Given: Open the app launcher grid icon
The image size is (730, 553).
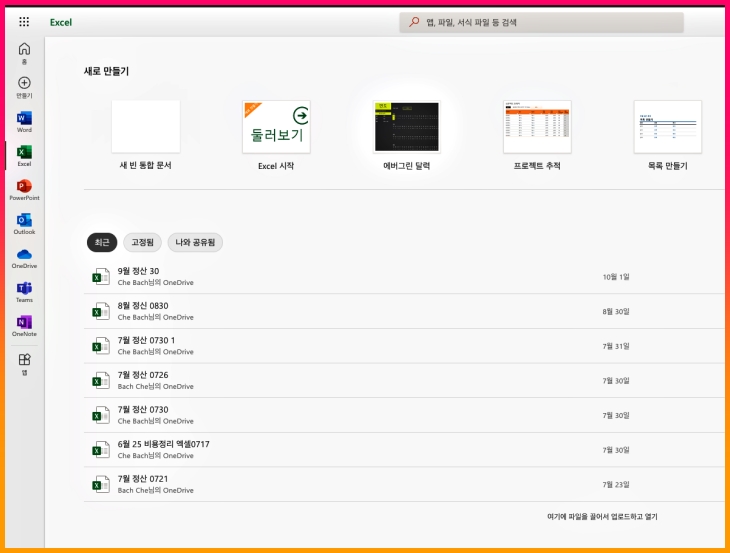Looking at the screenshot, I should click(x=24, y=21).
